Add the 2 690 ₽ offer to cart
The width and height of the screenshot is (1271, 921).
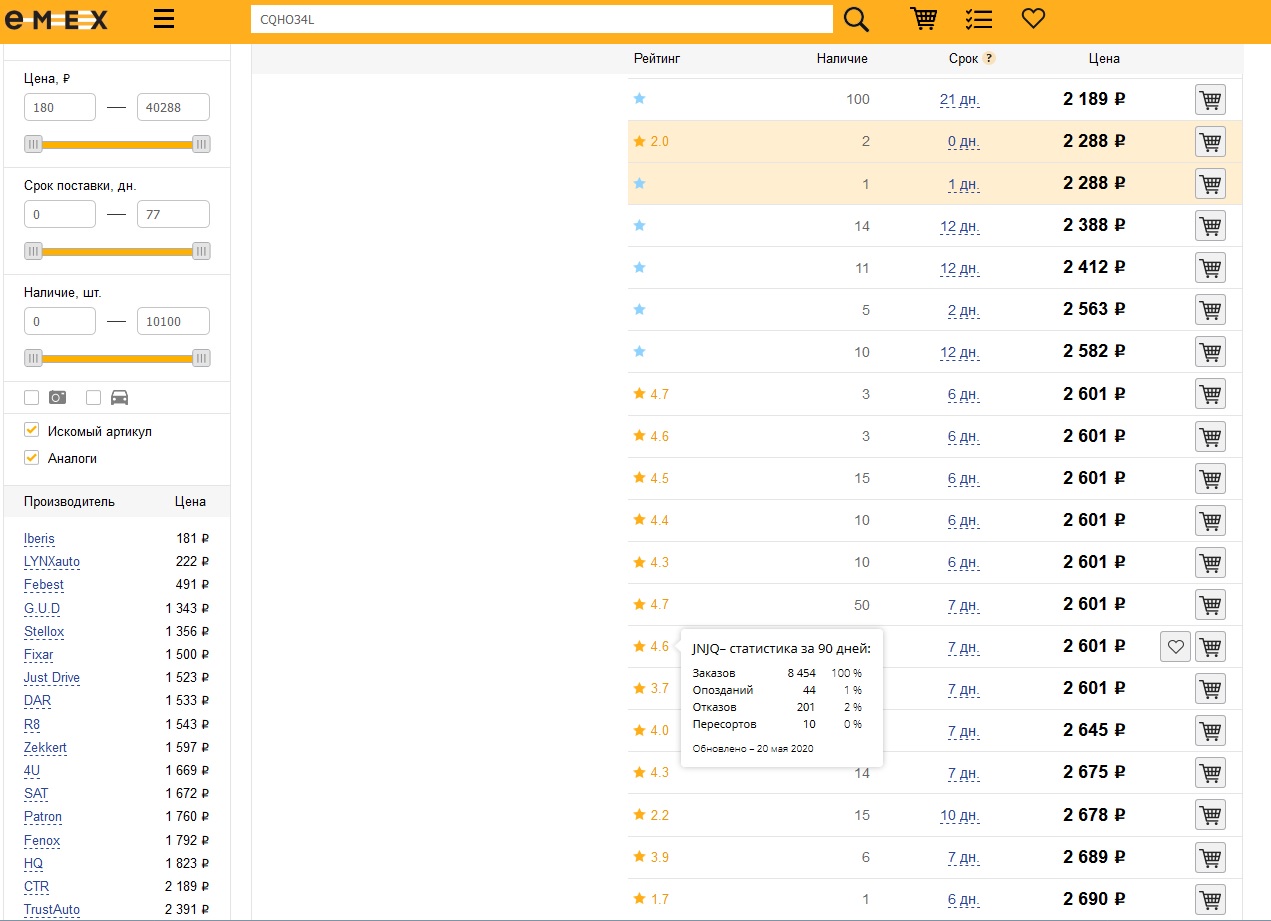pos(1210,899)
